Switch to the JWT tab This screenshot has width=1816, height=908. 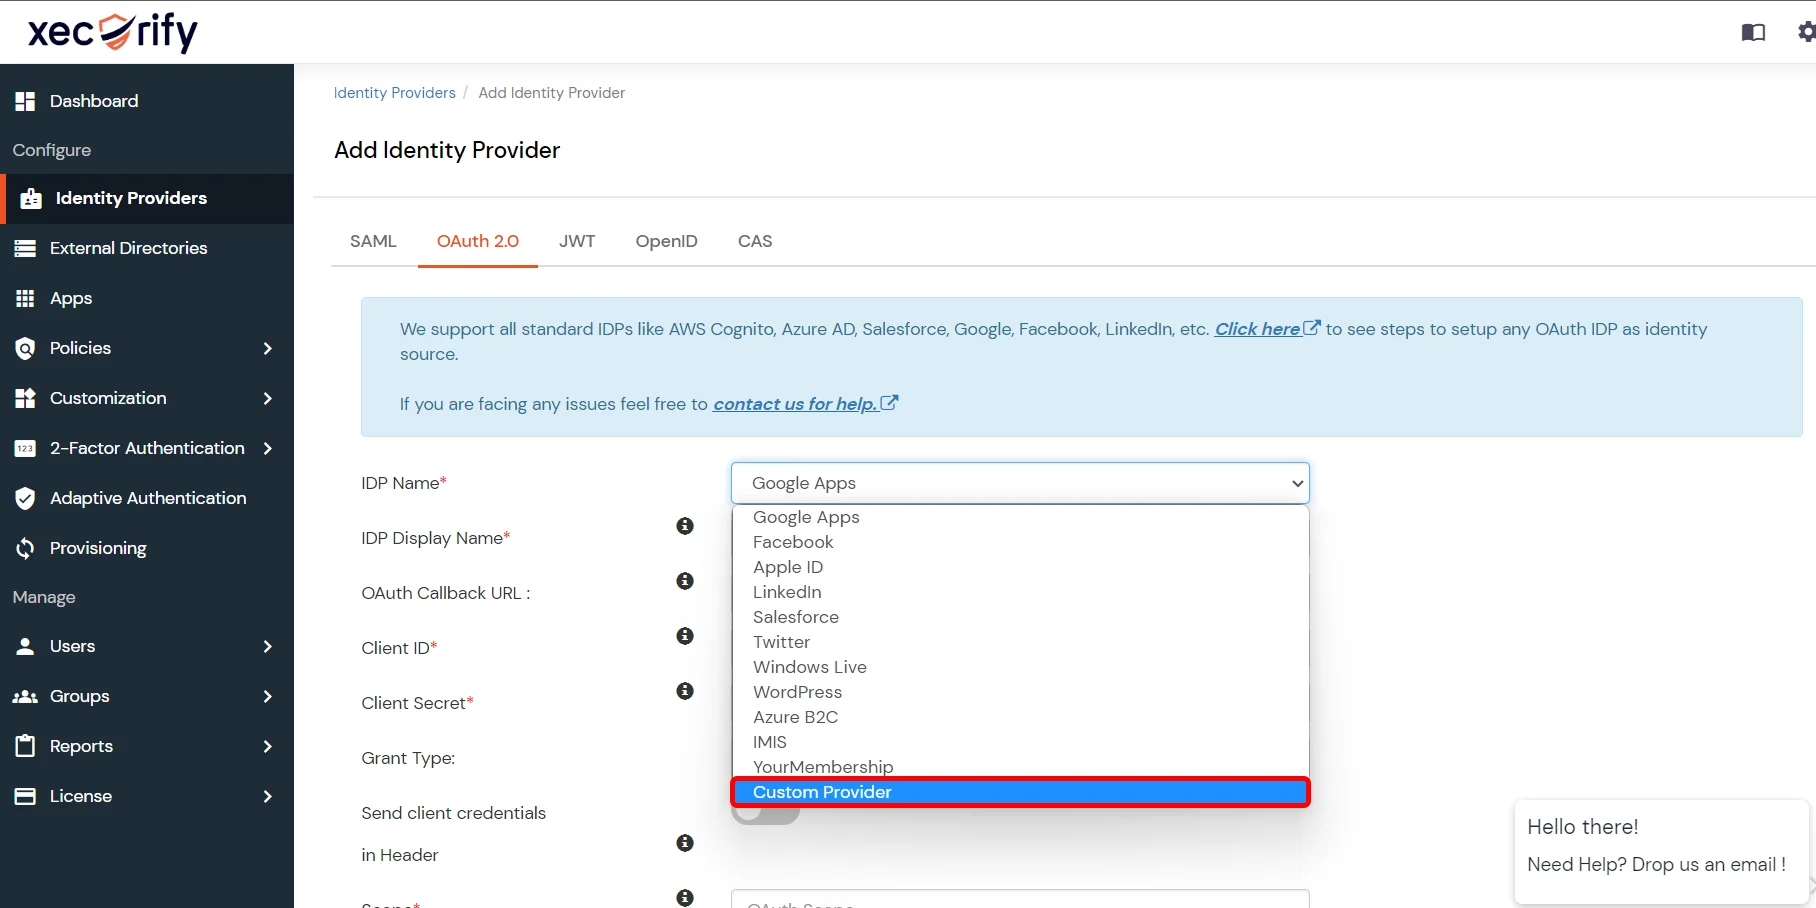[577, 241]
